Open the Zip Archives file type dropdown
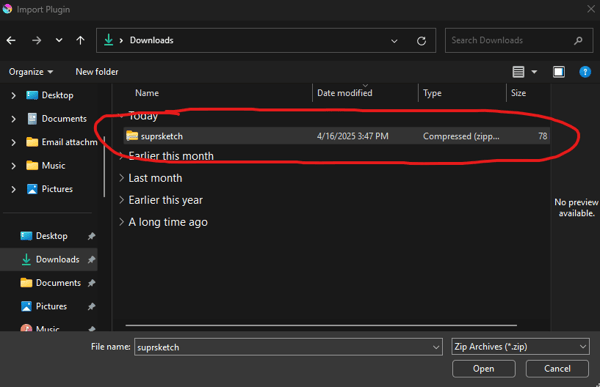The image size is (600, 387). tap(520, 347)
